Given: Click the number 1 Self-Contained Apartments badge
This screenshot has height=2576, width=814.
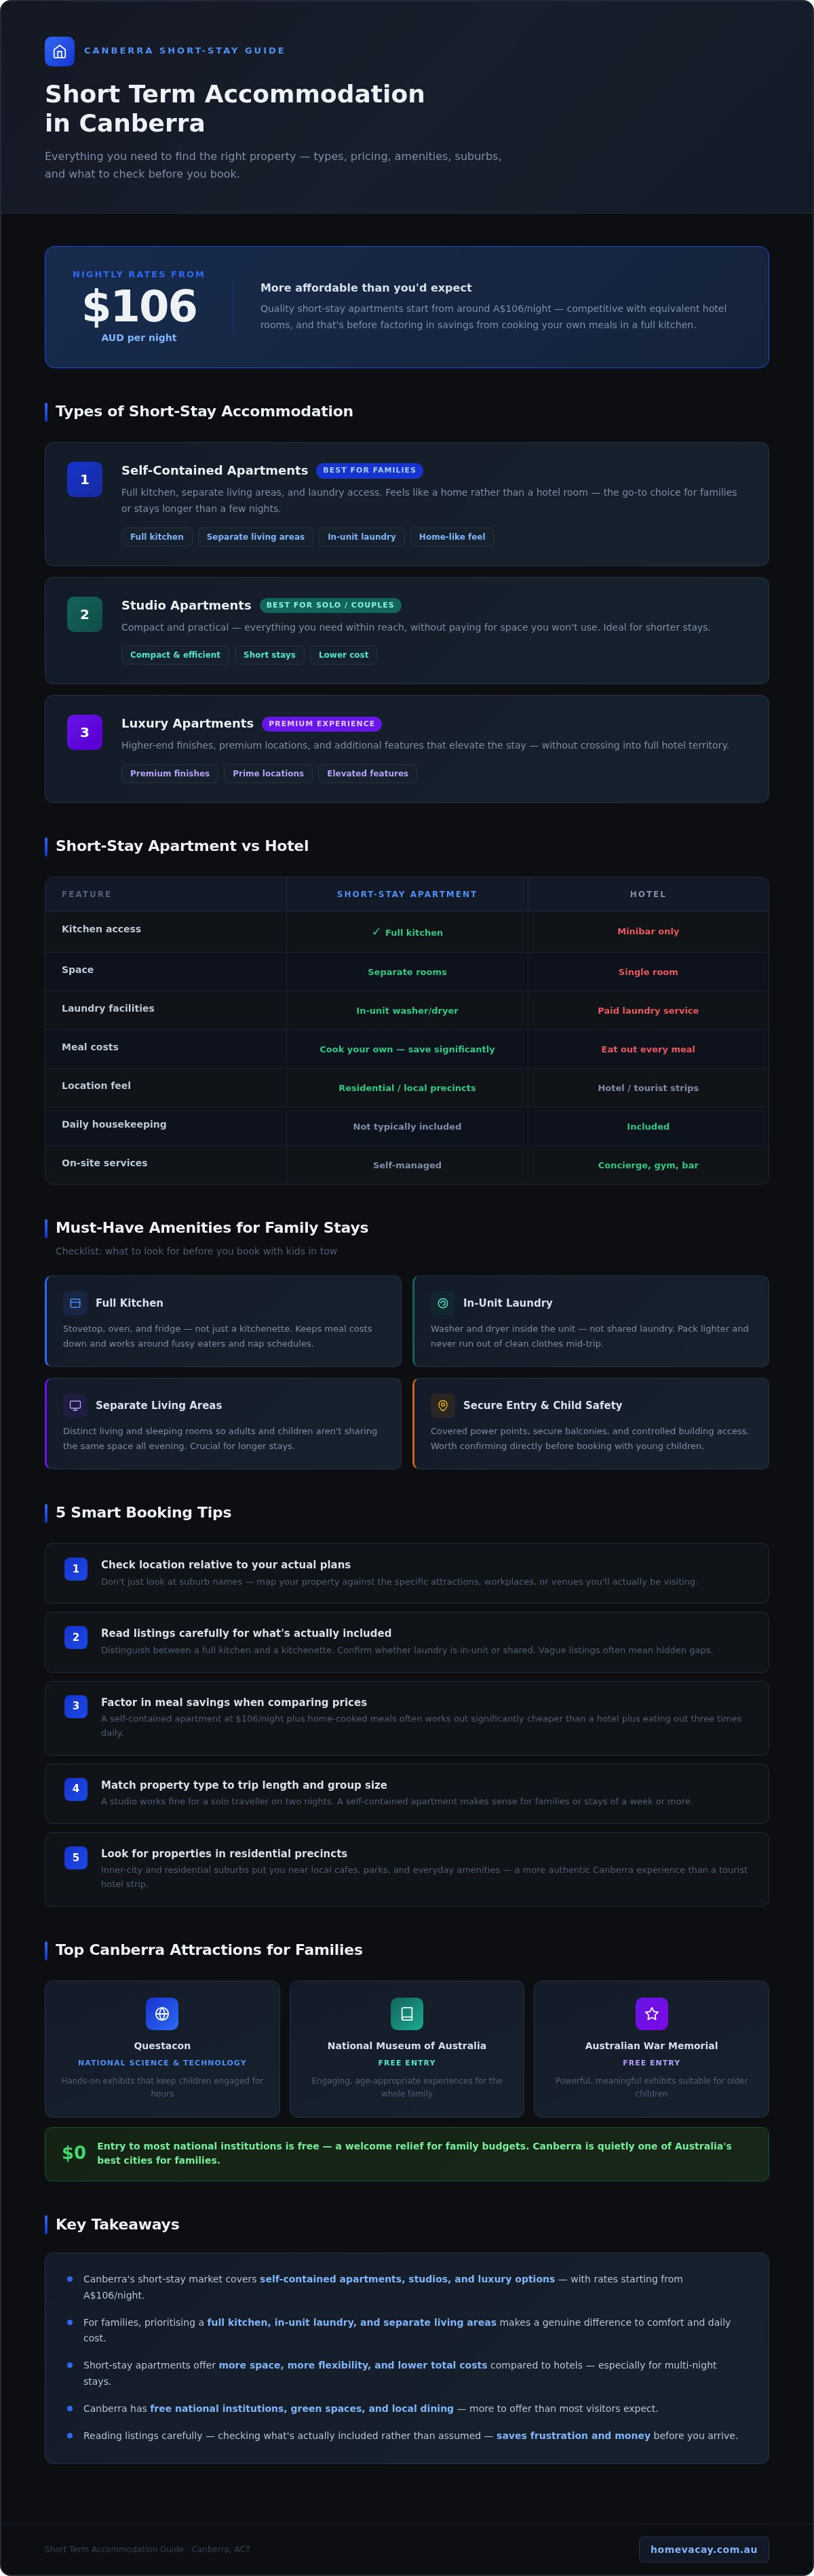Looking at the screenshot, I should 84,480.
